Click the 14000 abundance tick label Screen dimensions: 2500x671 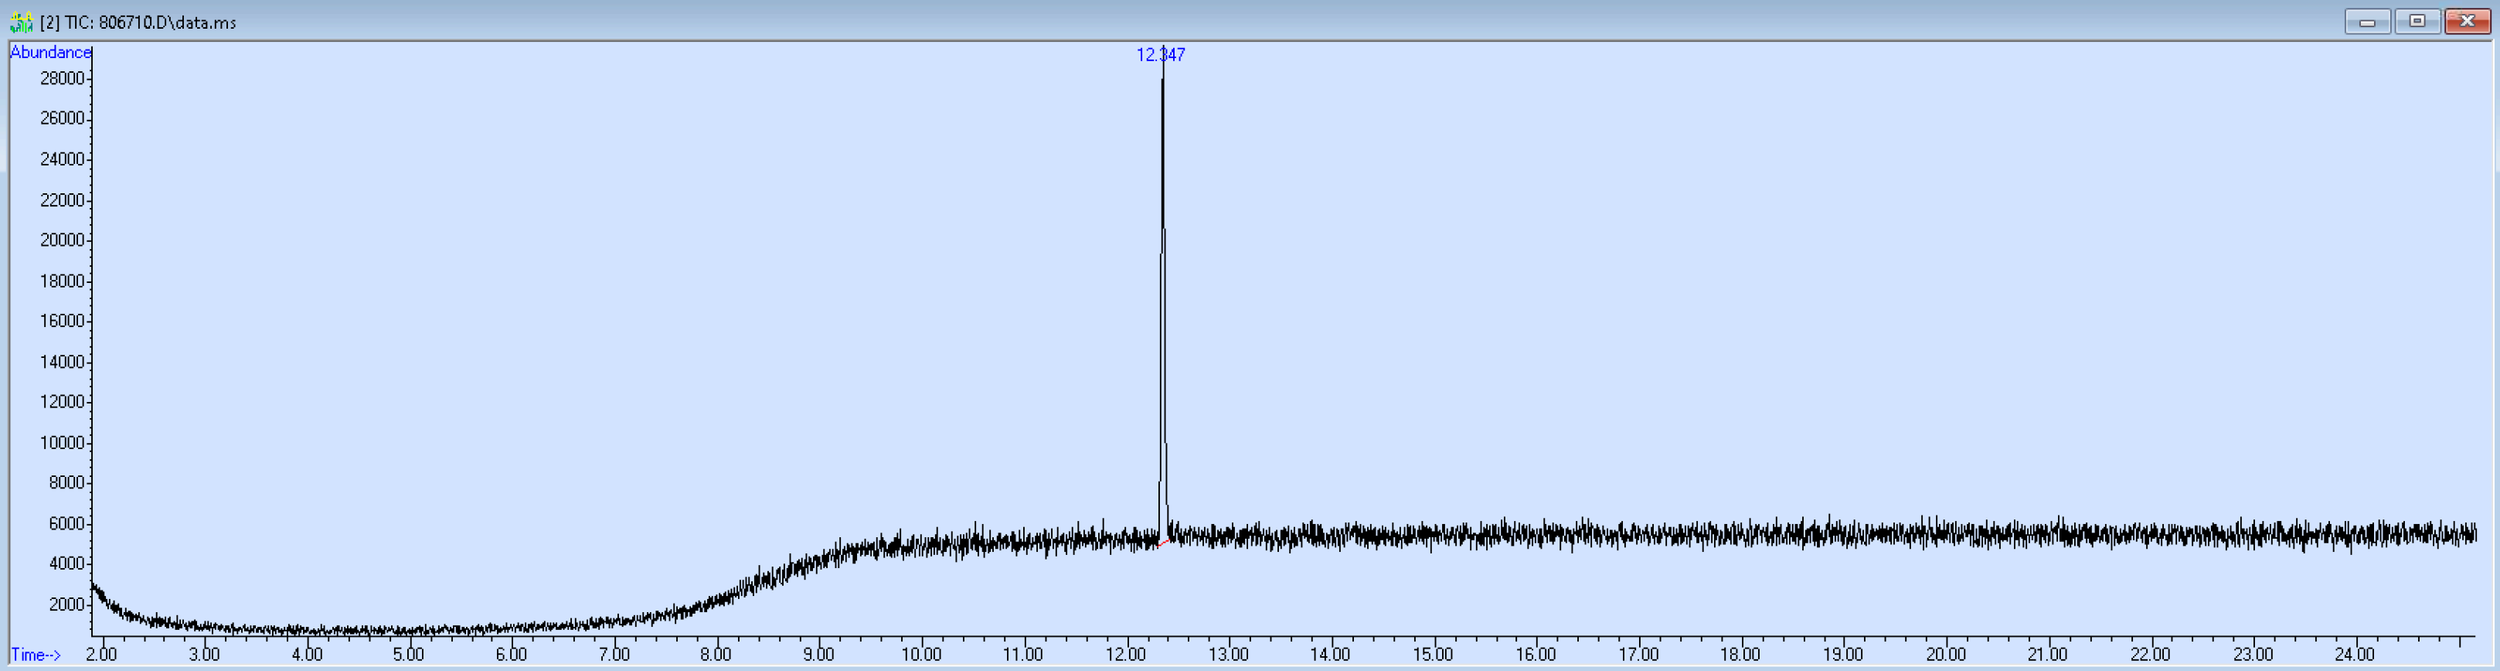point(62,362)
